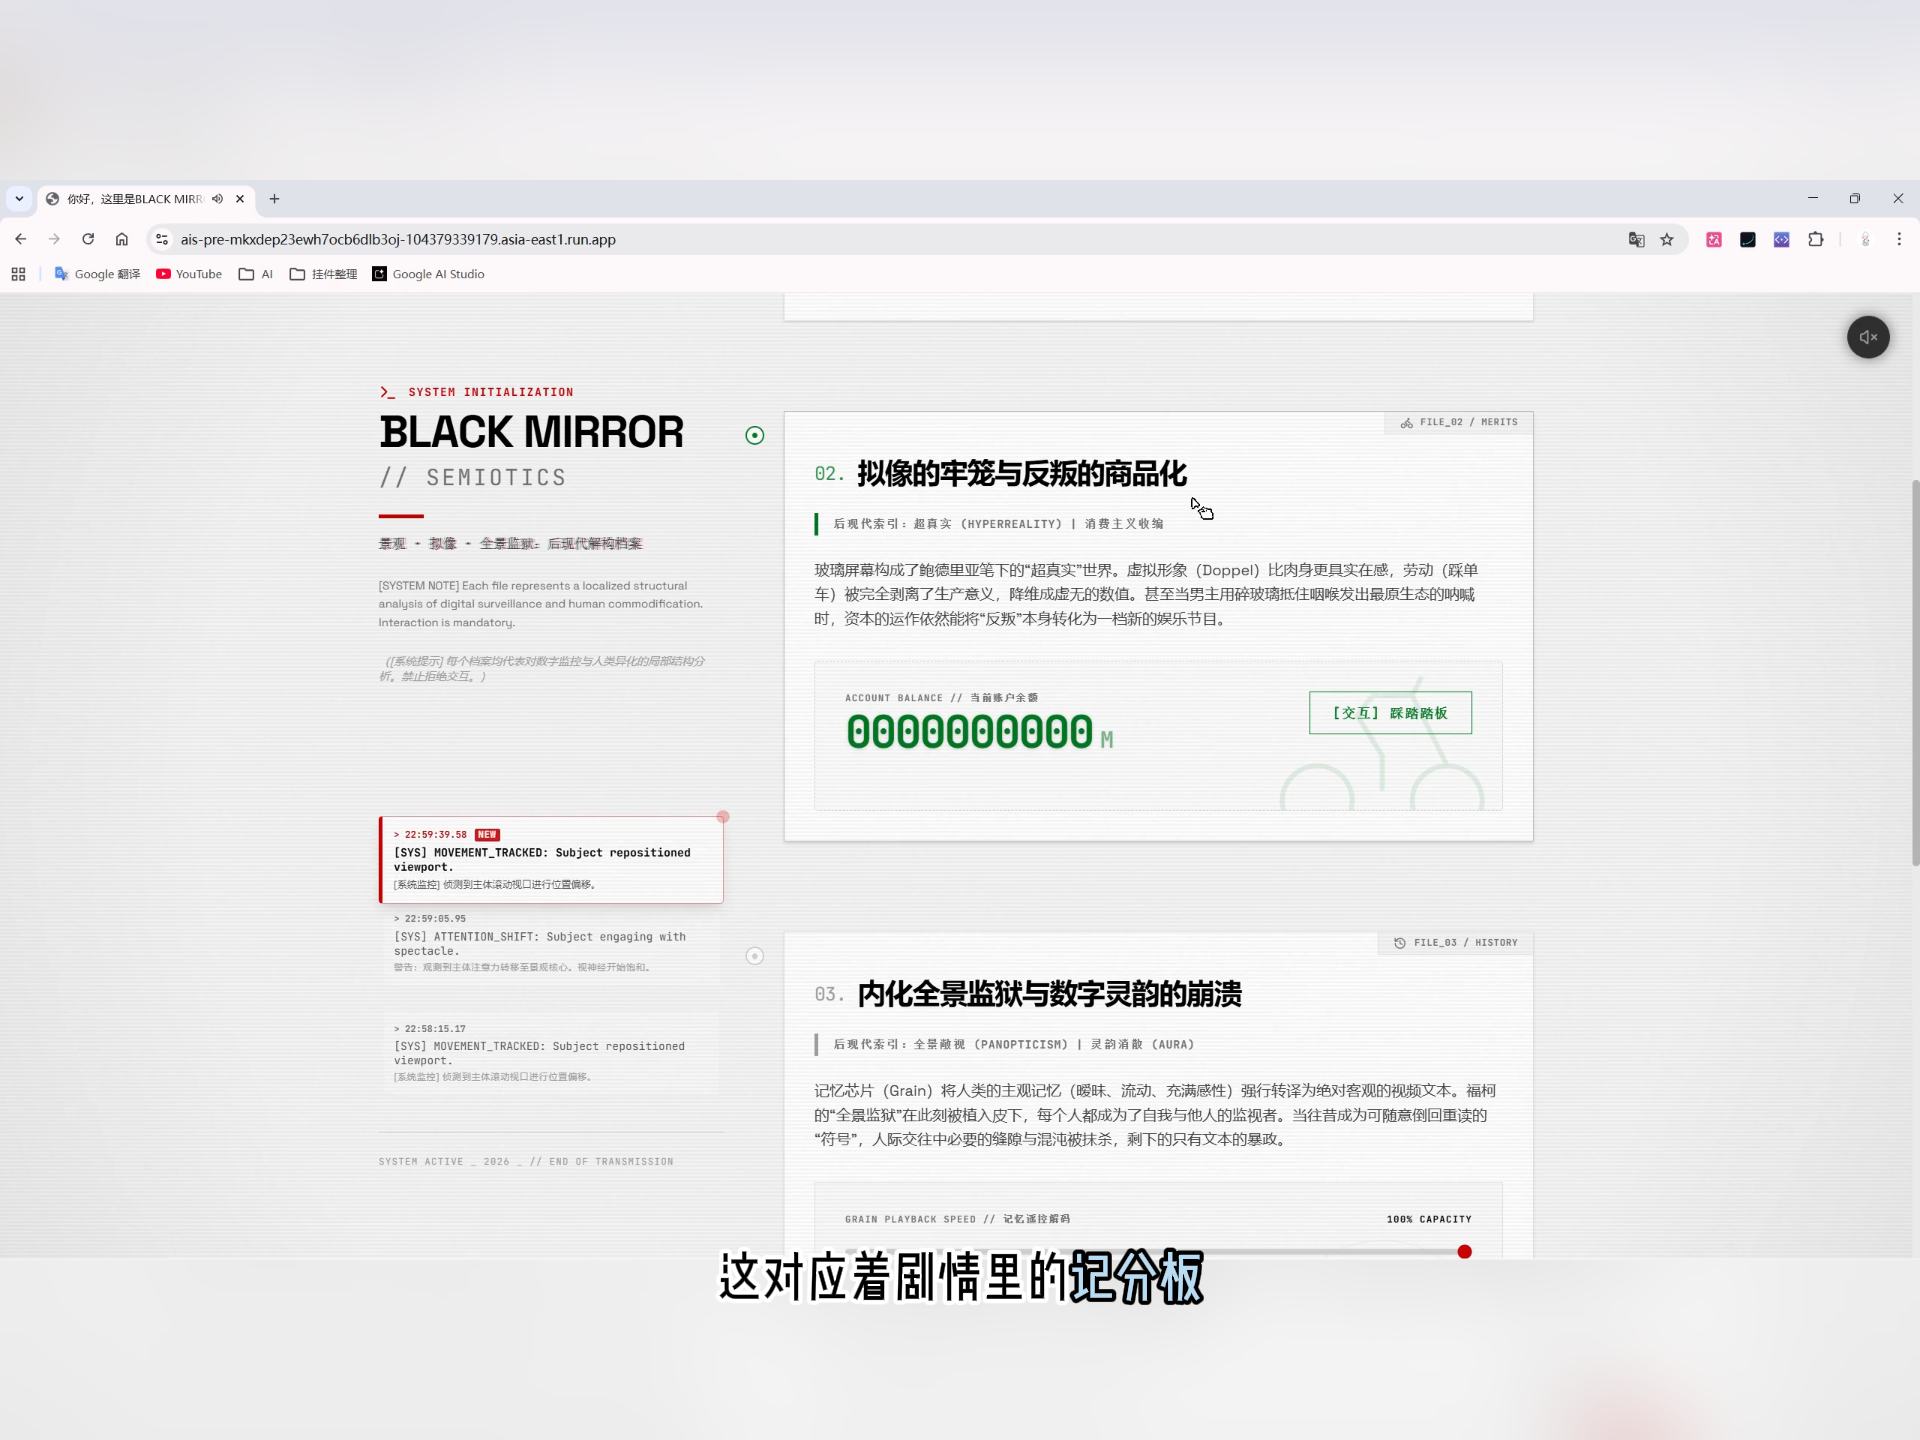The height and width of the screenshot is (1440, 1920).
Task: Open a new browser tab
Action: pyautogui.click(x=274, y=199)
